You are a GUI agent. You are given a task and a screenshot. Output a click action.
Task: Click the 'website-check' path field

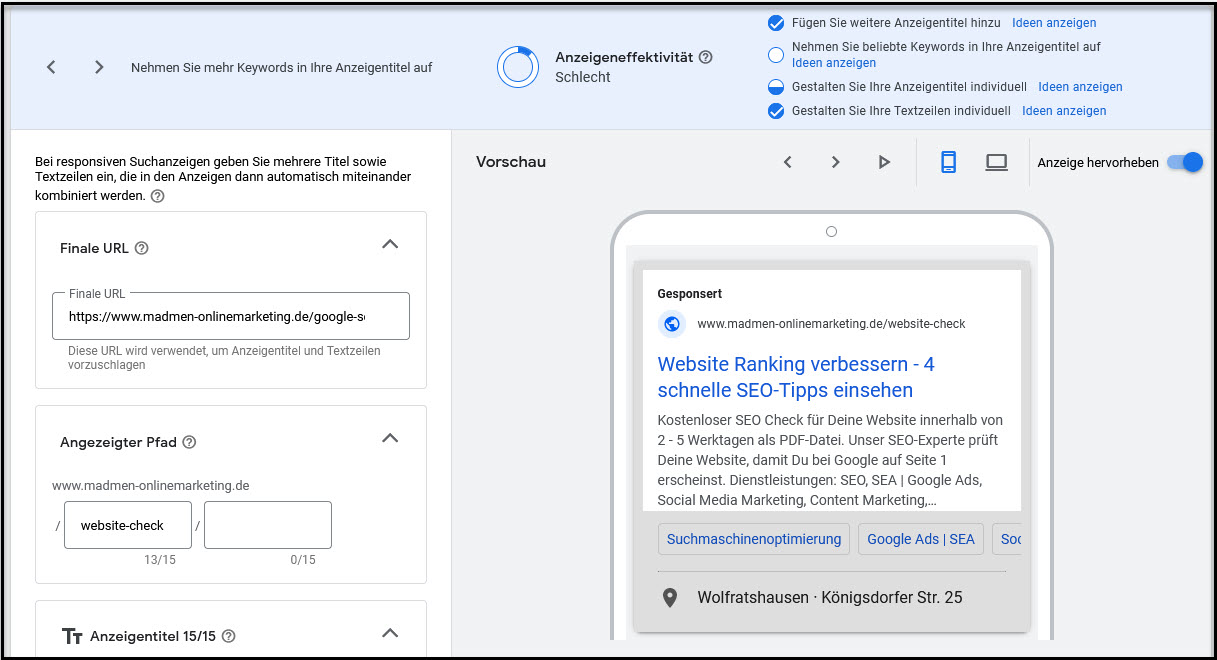point(128,525)
